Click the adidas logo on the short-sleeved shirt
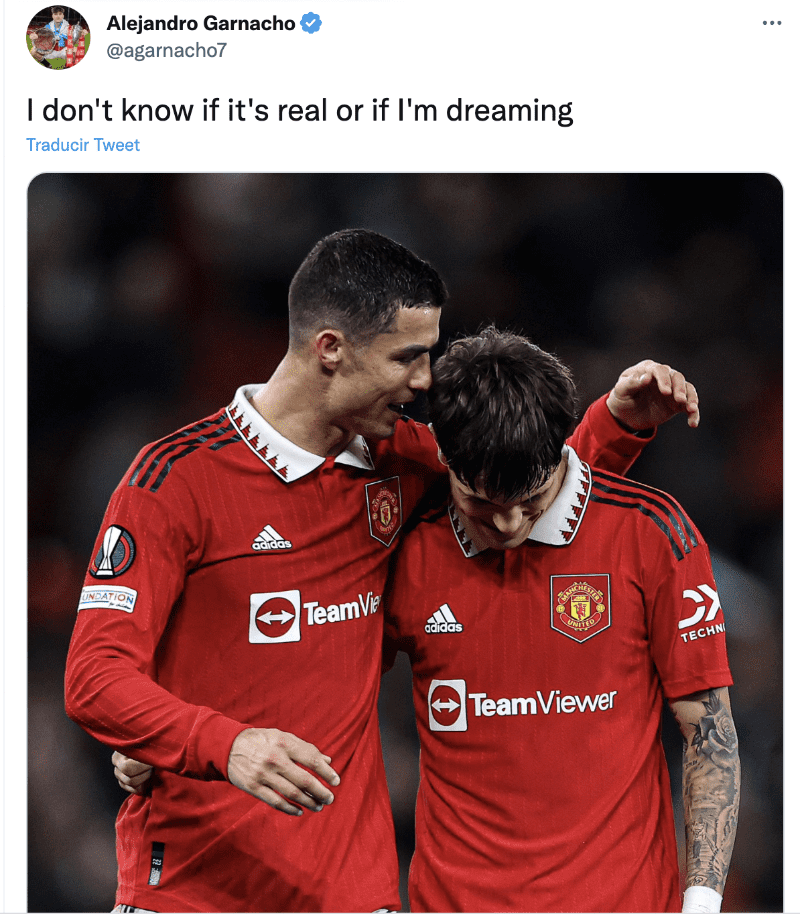The image size is (800, 914). pos(443,619)
